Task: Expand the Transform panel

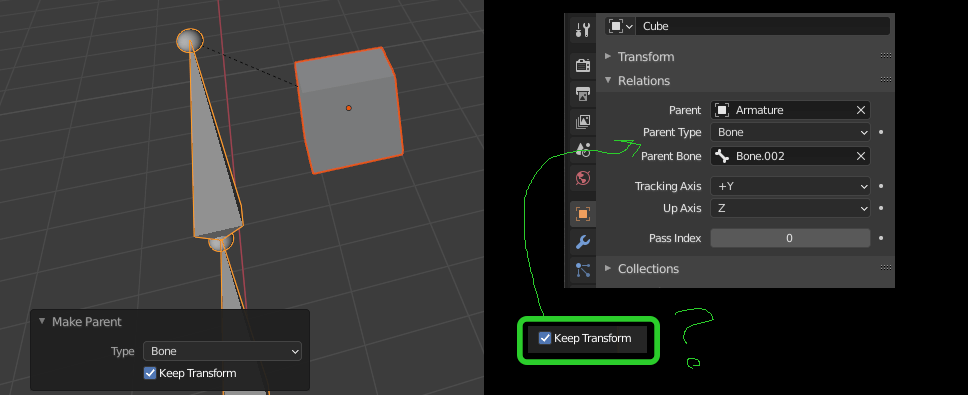Action: coord(607,56)
